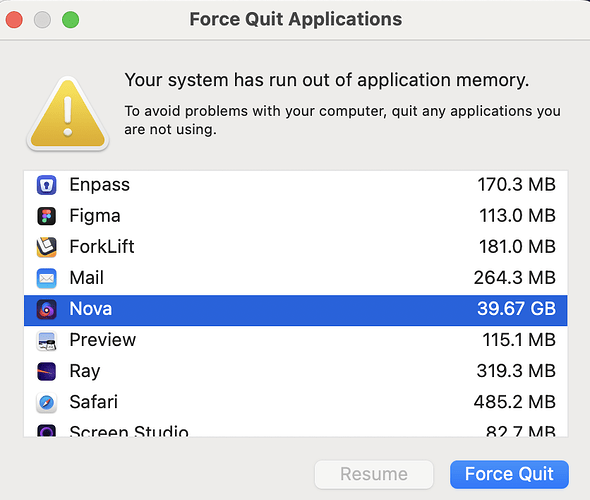
Task: Click the Screen Studio app icon
Action: (46, 430)
